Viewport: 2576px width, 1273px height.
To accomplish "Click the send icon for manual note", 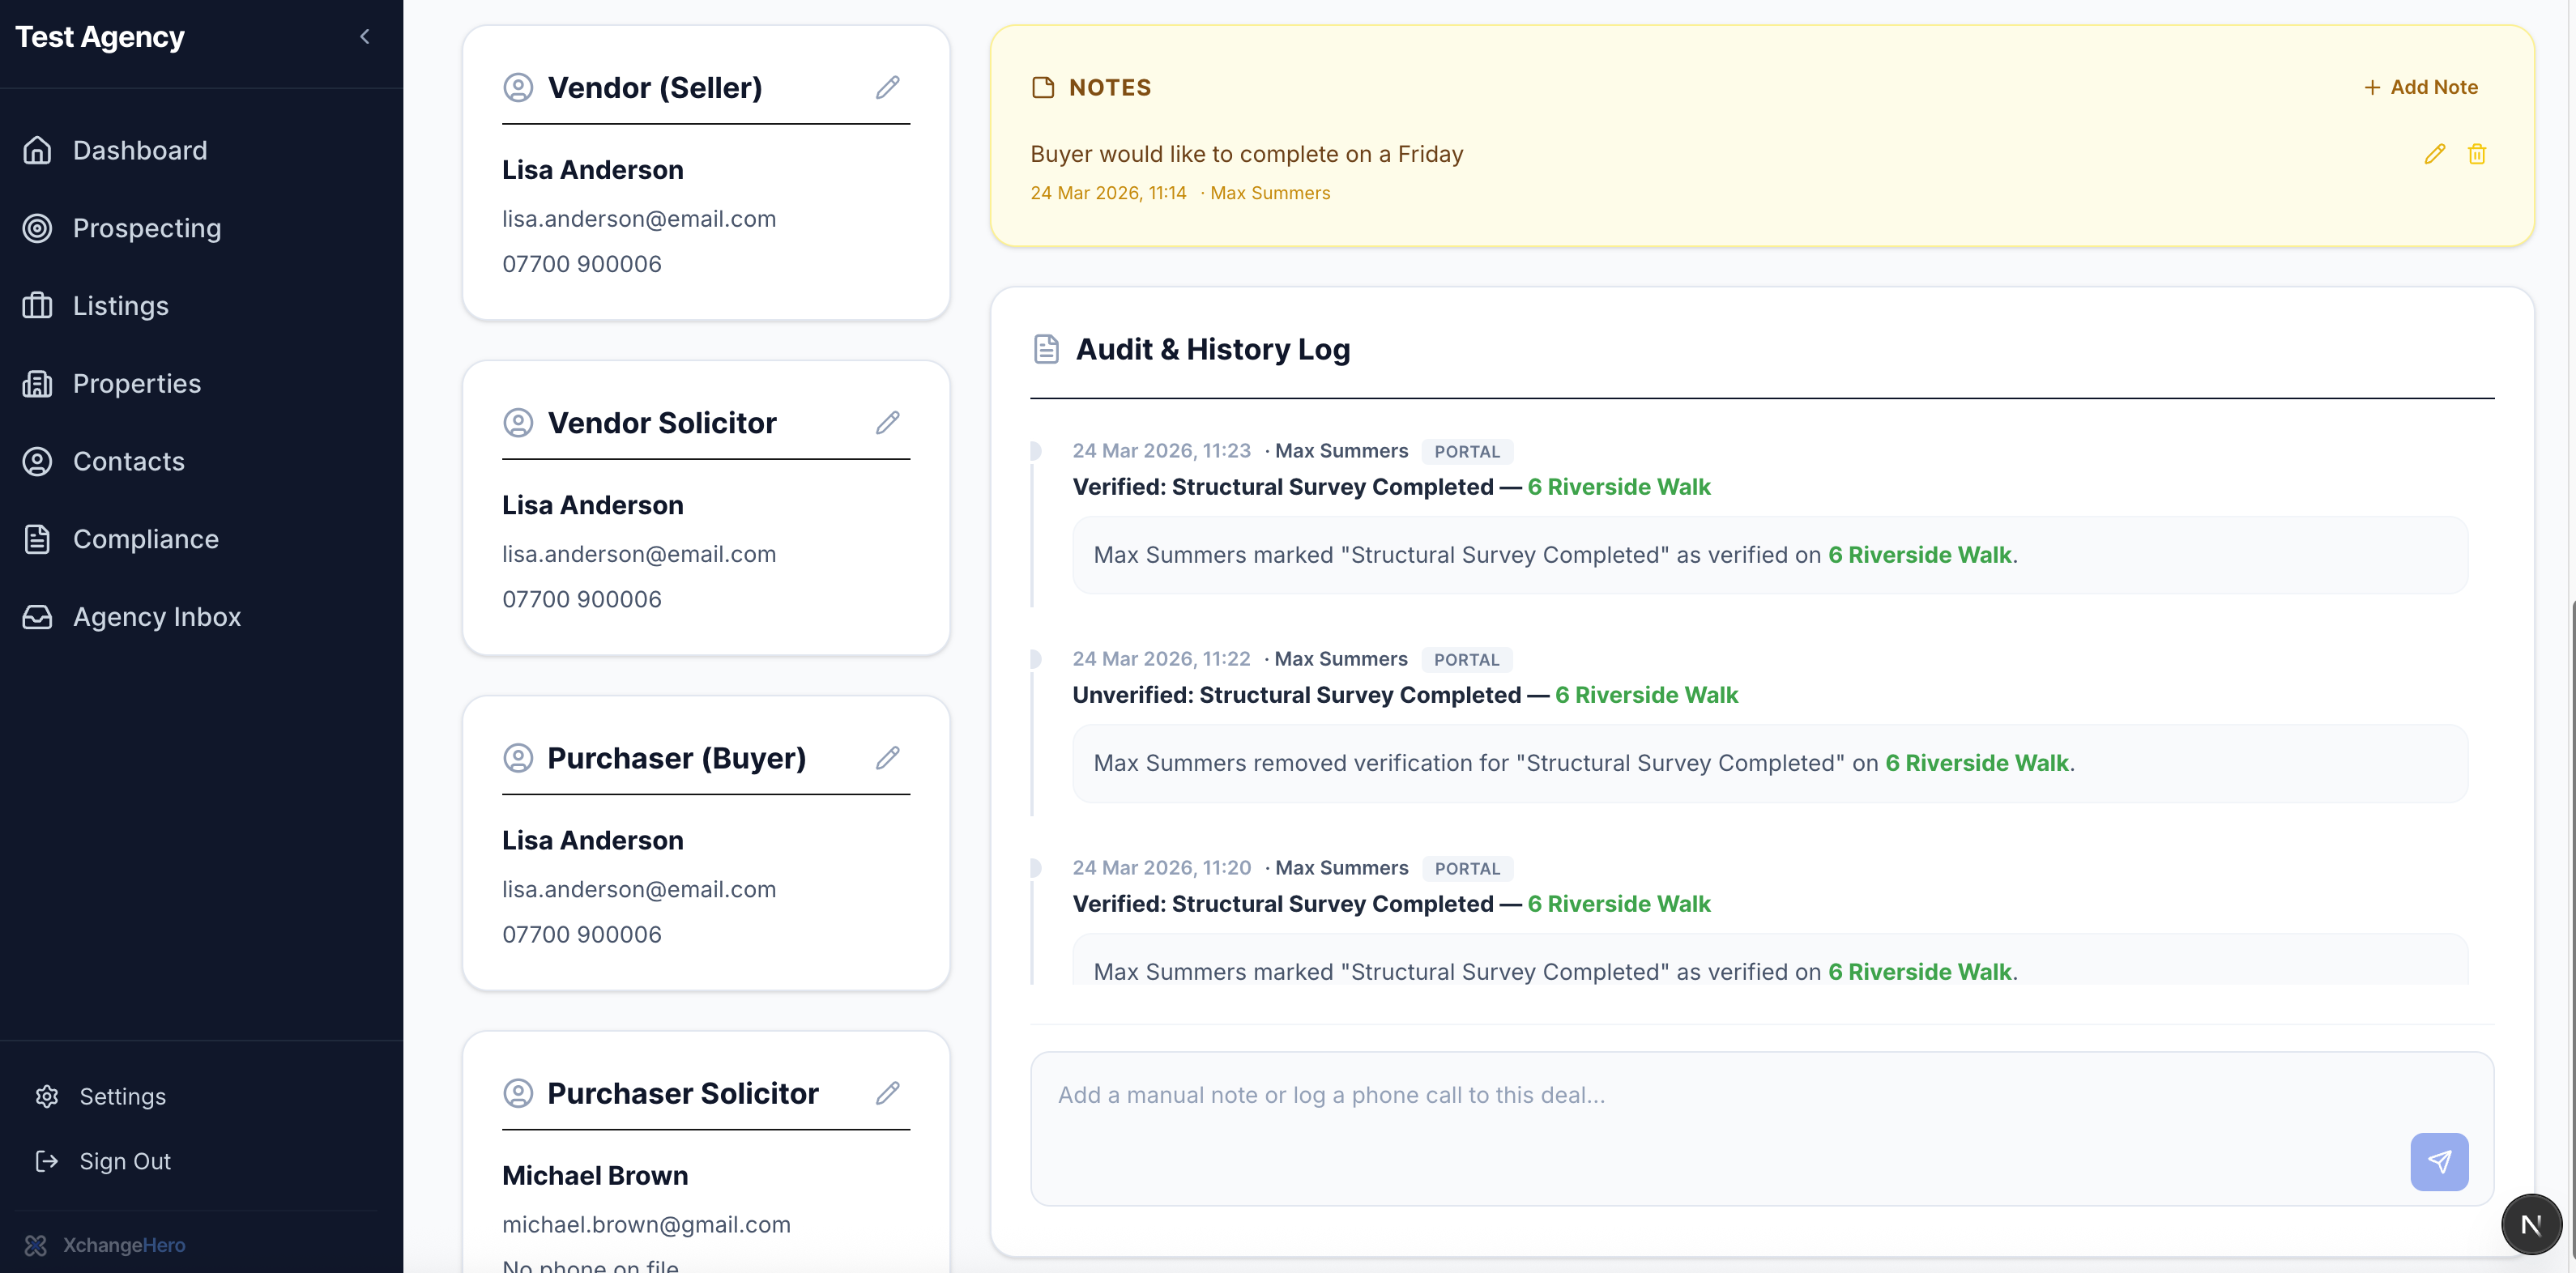I will coord(2440,1161).
